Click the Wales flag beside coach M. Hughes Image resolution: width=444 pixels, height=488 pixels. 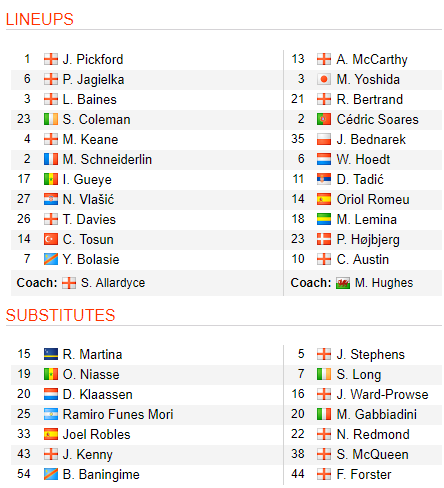click(x=343, y=283)
